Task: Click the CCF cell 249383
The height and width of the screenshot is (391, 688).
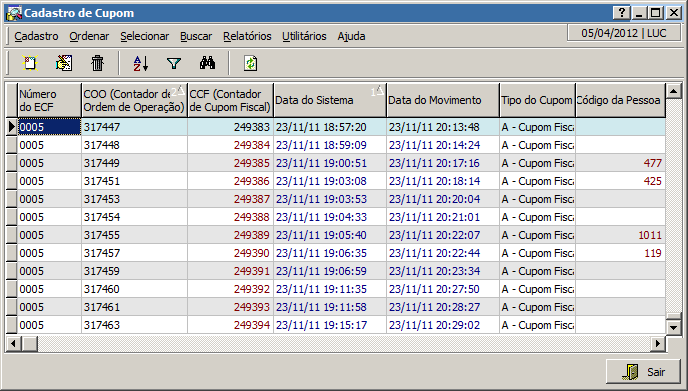Action: pyautogui.click(x=230, y=127)
